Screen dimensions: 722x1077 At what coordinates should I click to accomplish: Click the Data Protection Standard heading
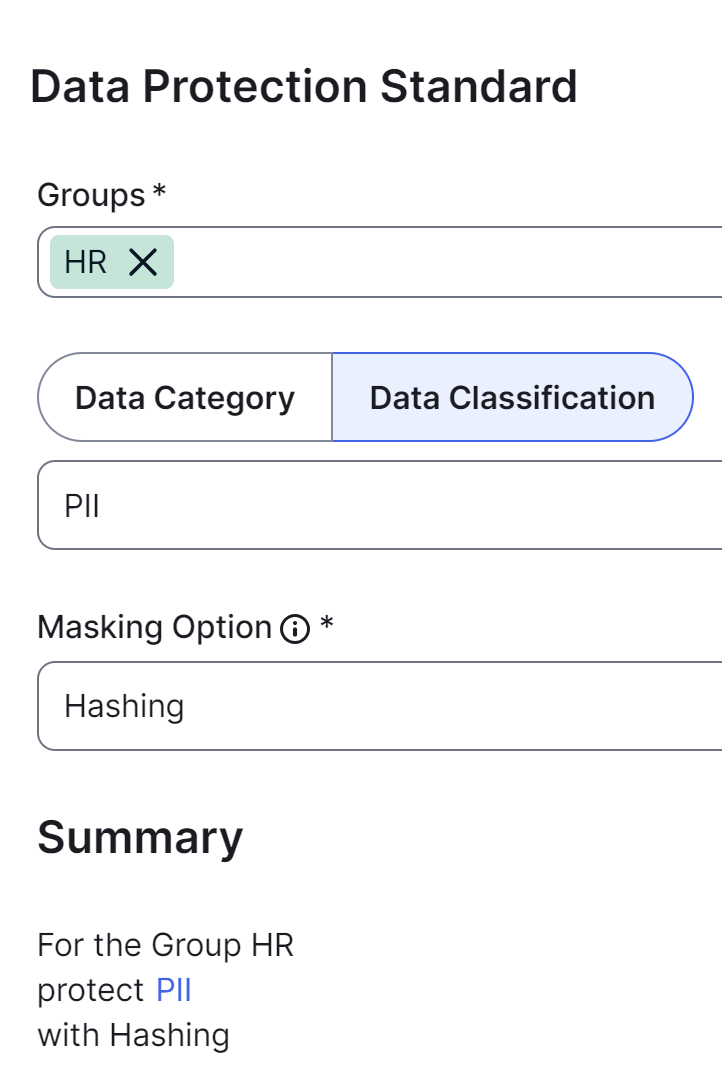(x=305, y=88)
